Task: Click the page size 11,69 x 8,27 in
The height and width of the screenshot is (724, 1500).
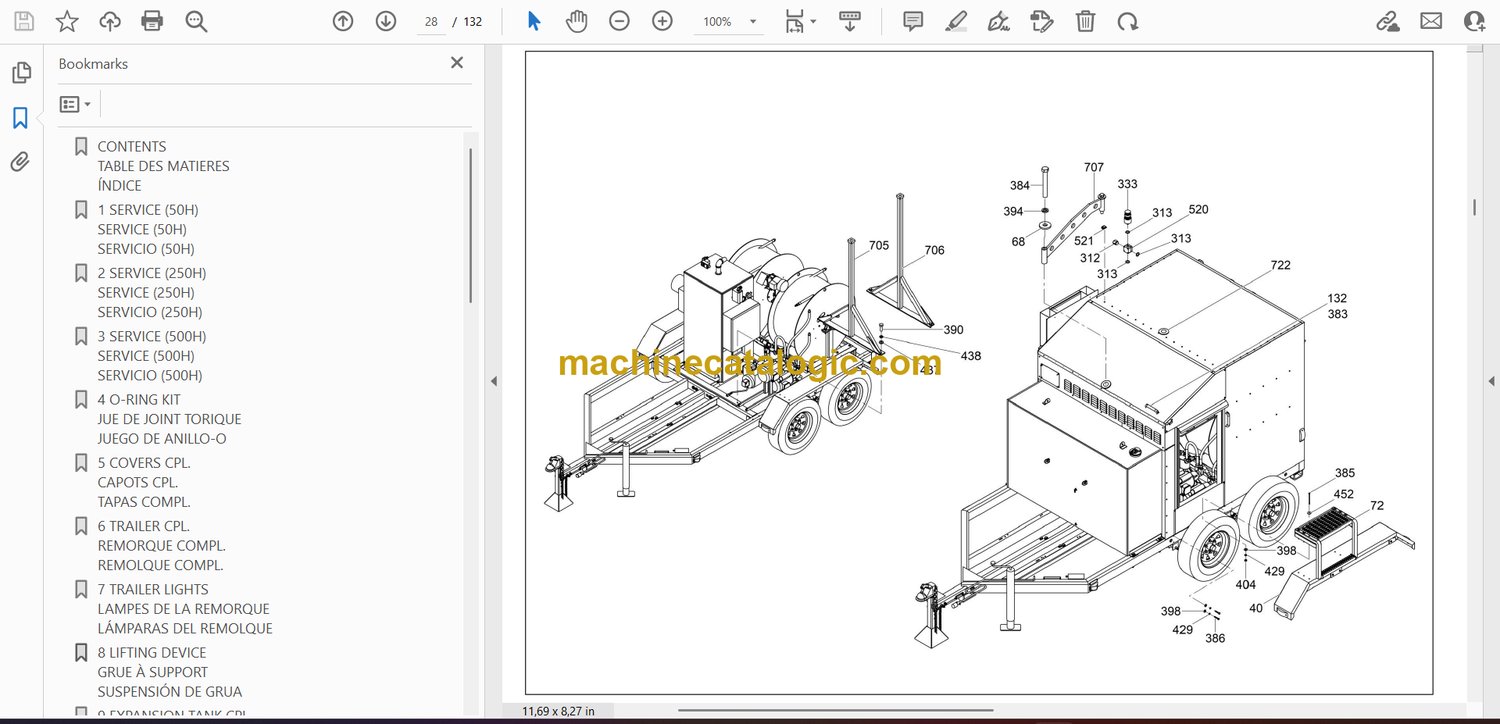Action: [558, 711]
